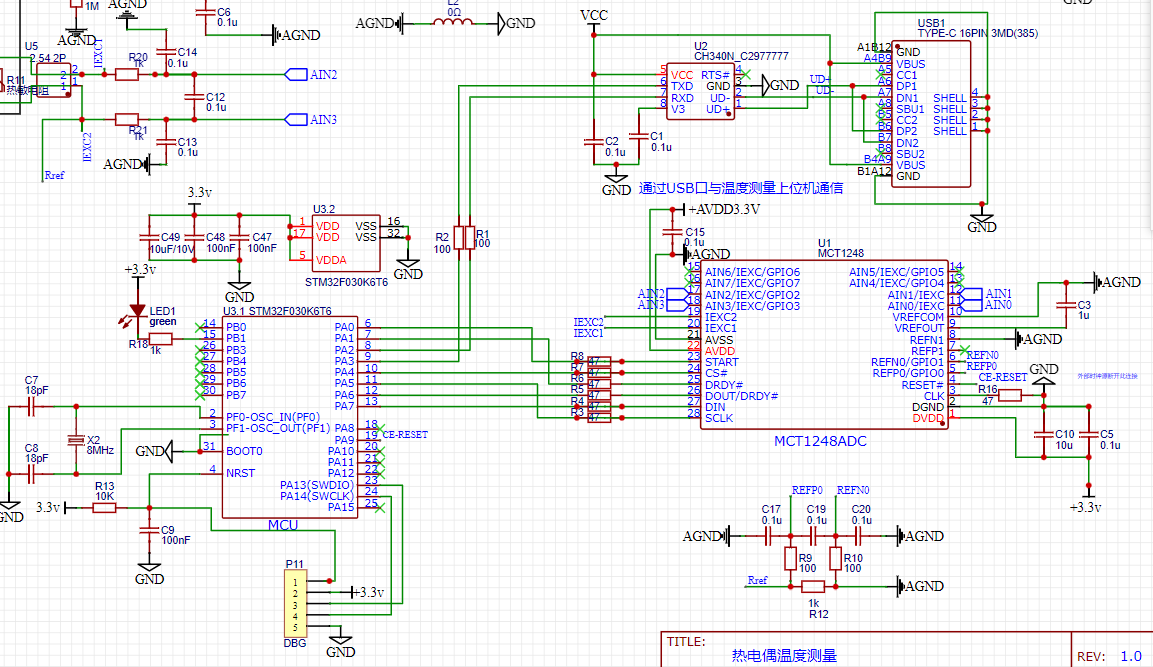
Task: Select resistor R12 1k
Action: pos(813,586)
